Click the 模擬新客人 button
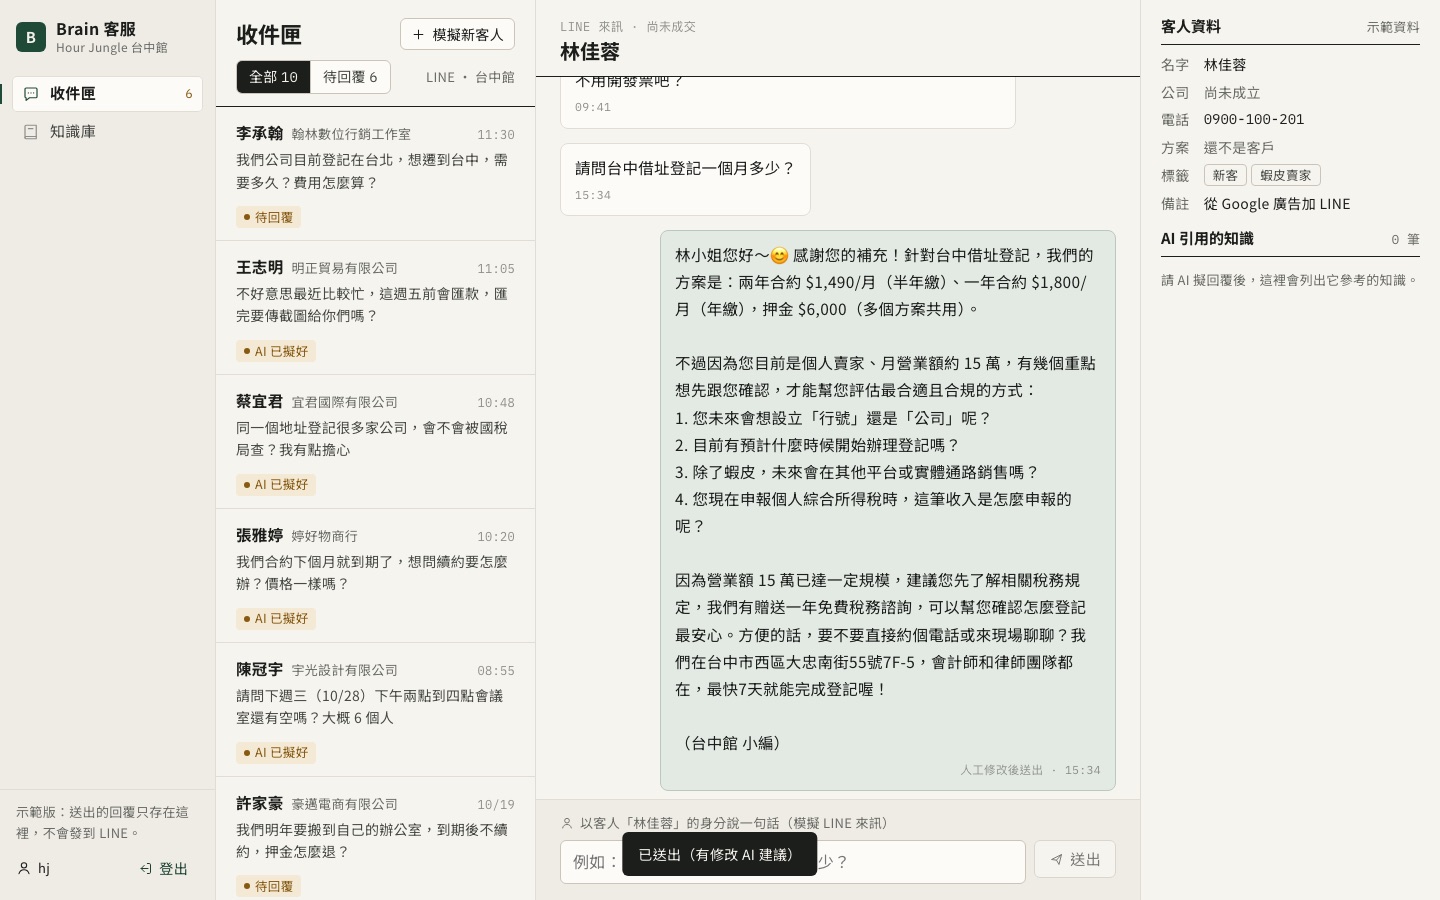 (457, 34)
